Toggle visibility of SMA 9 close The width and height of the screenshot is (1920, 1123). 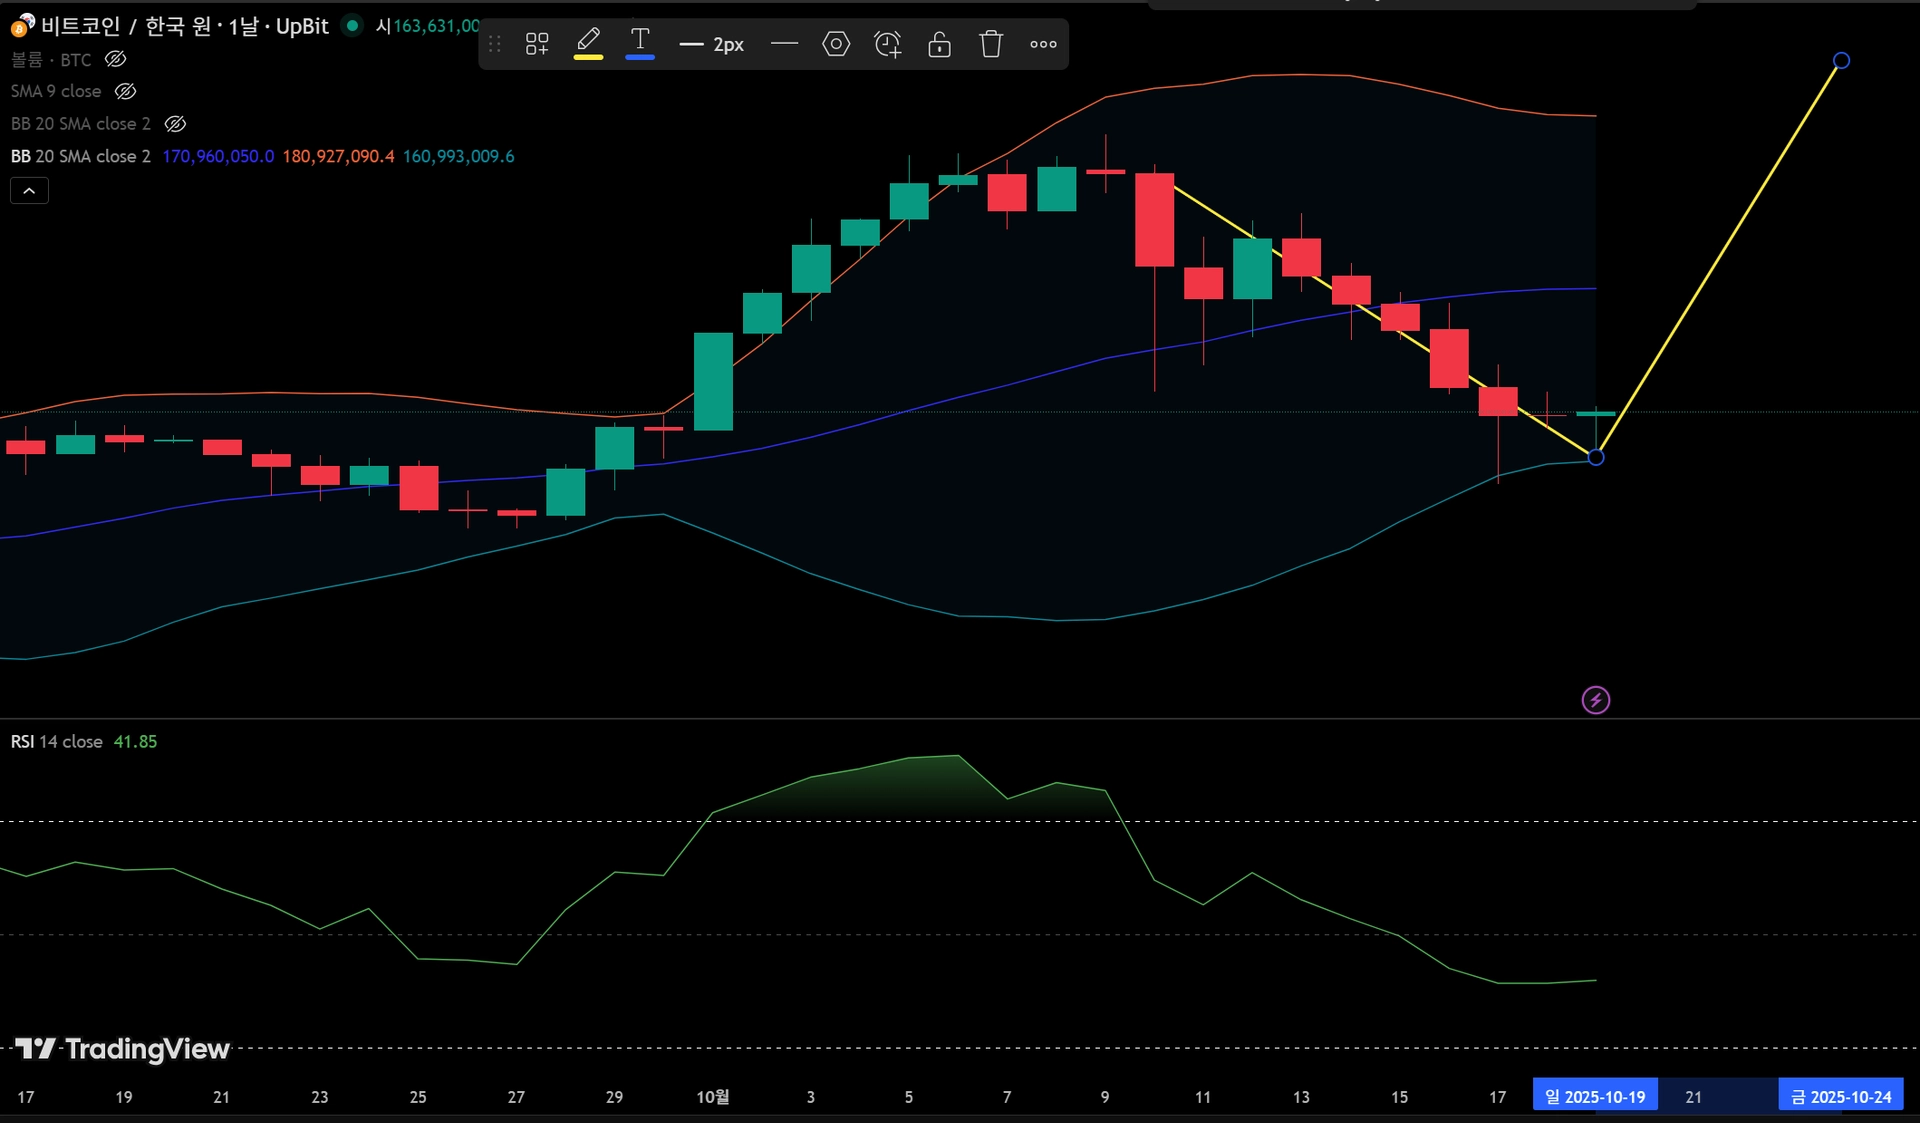(125, 91)
